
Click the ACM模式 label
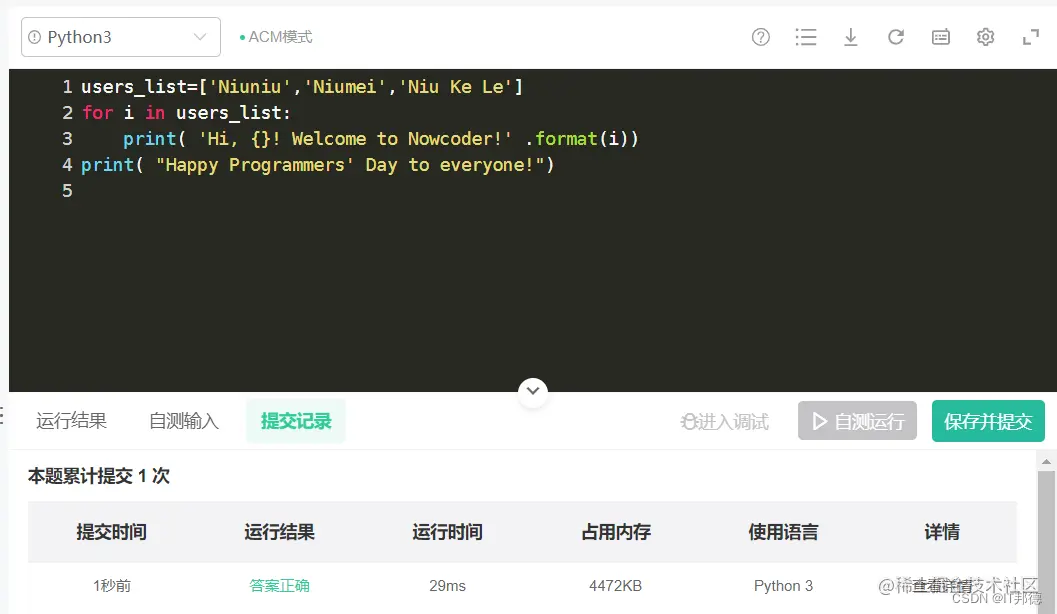click(280, 37)
